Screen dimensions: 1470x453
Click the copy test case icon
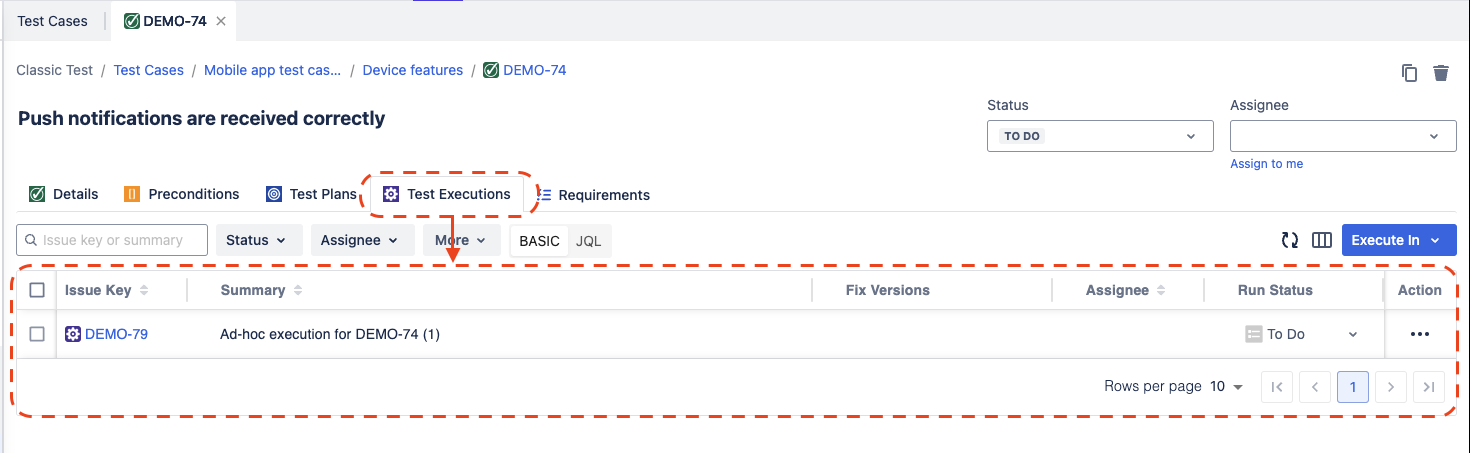coord(1409,73)
